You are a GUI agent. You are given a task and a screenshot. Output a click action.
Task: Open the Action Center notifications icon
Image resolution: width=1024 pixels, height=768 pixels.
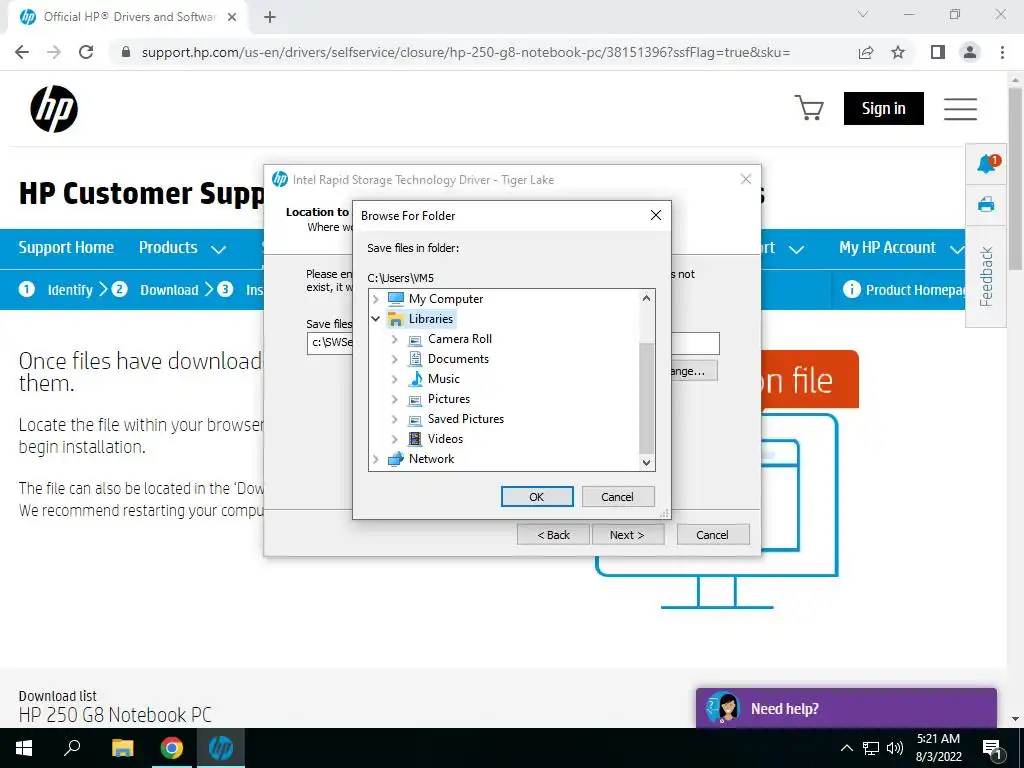[x=993, y=749]
